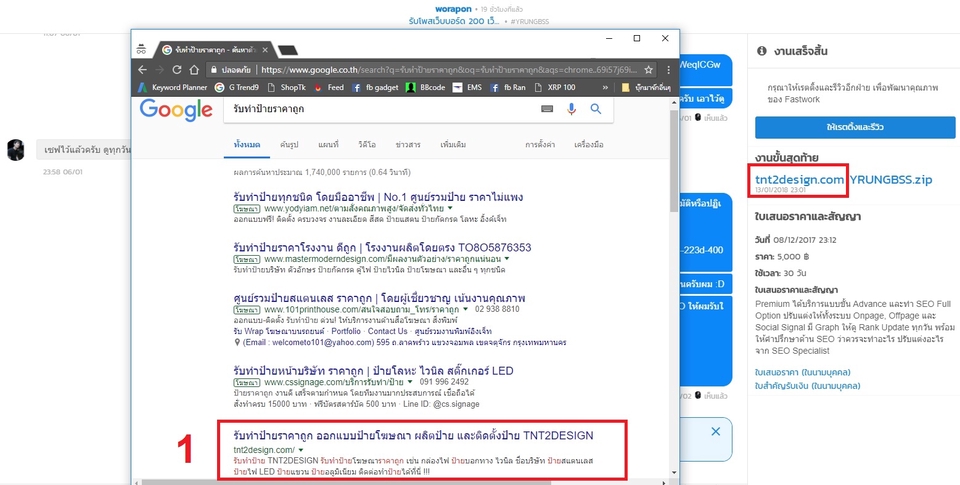
Task: Open the fb Ran bookmark
Action: (508, 88)
